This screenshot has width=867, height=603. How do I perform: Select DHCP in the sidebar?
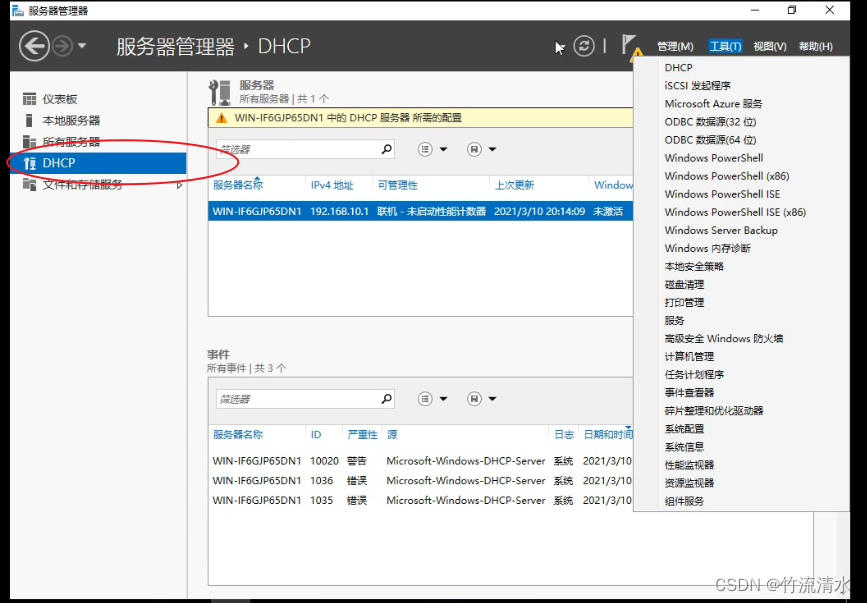click(98, 163)
